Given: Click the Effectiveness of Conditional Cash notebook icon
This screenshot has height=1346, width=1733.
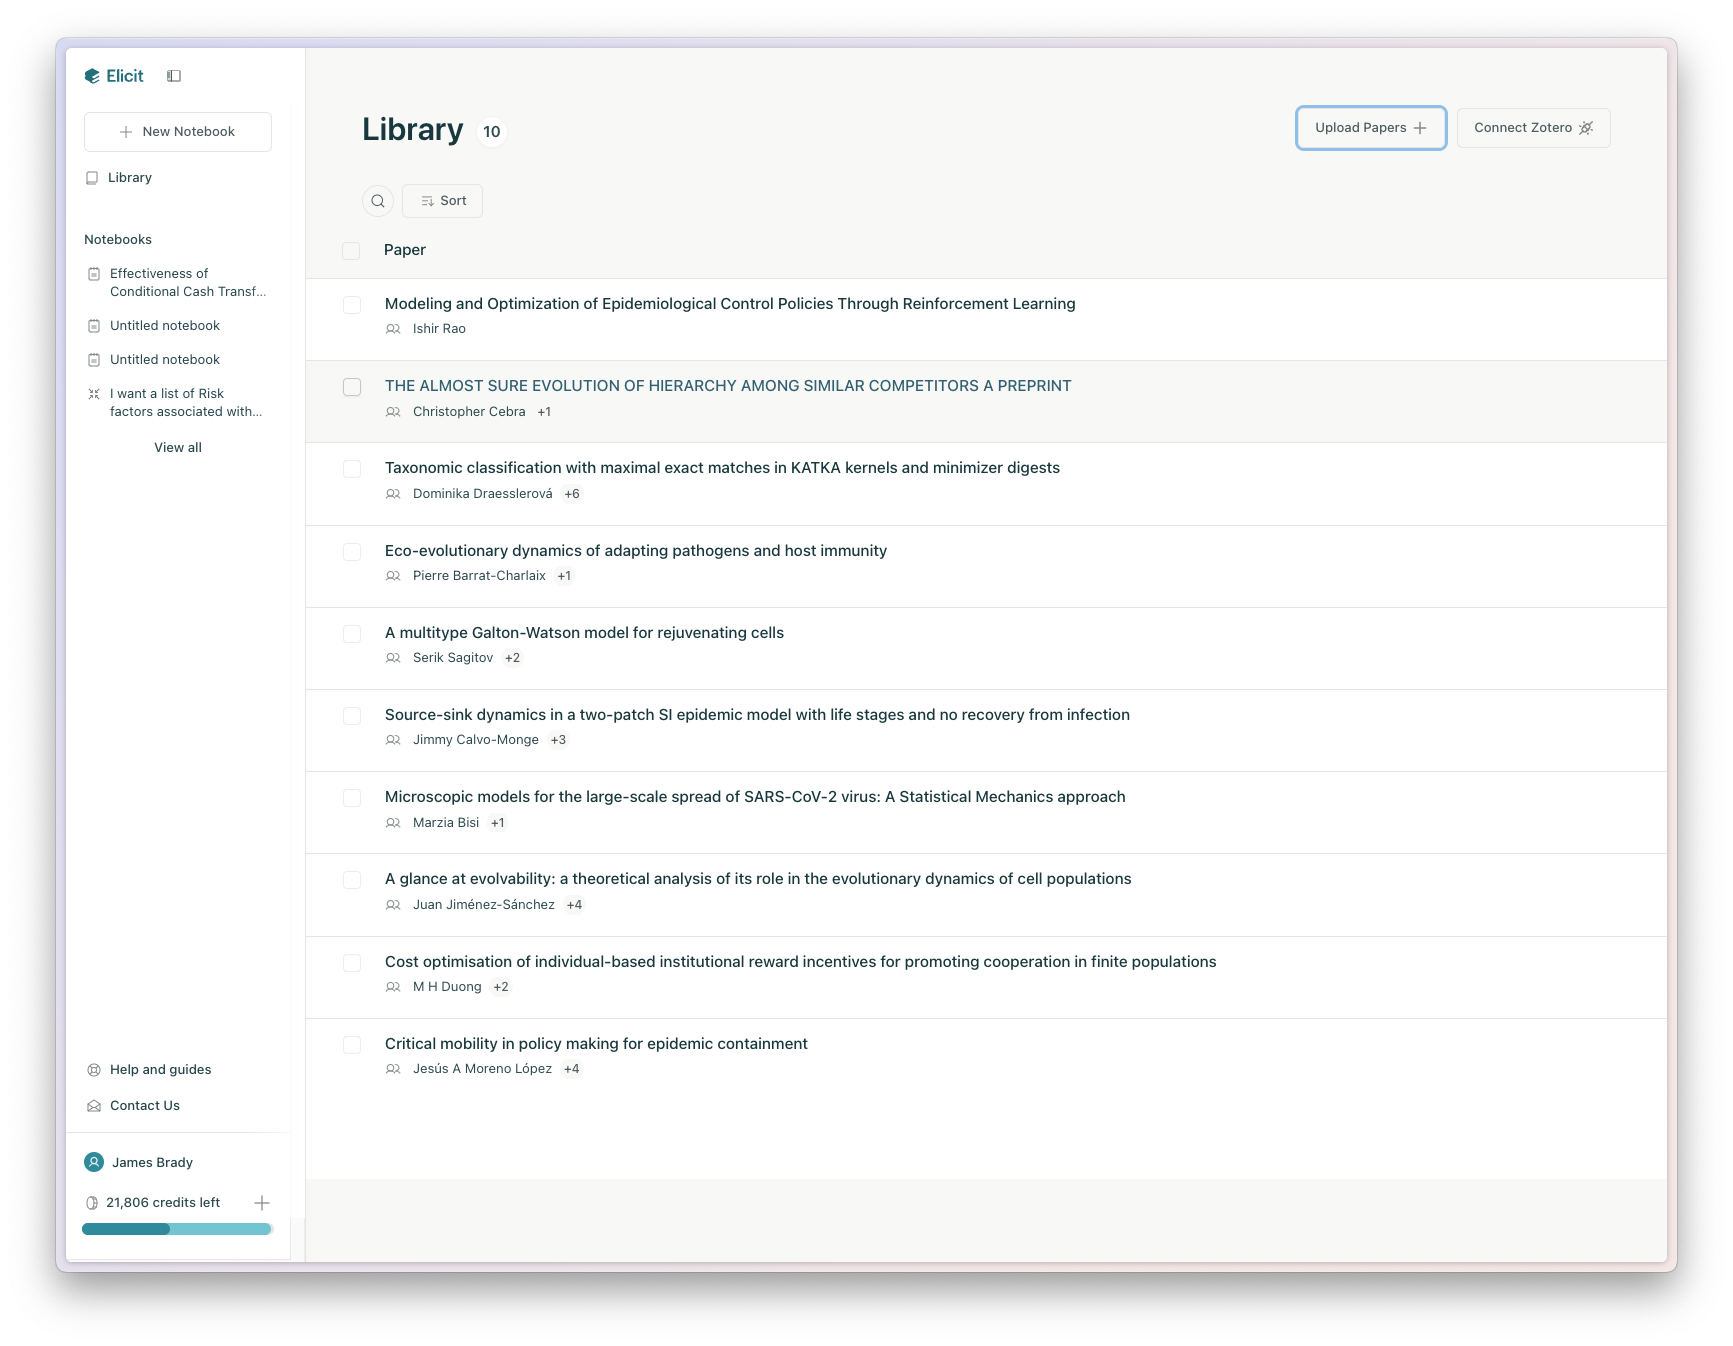Looking at the screenshot, I should point(94,274).
